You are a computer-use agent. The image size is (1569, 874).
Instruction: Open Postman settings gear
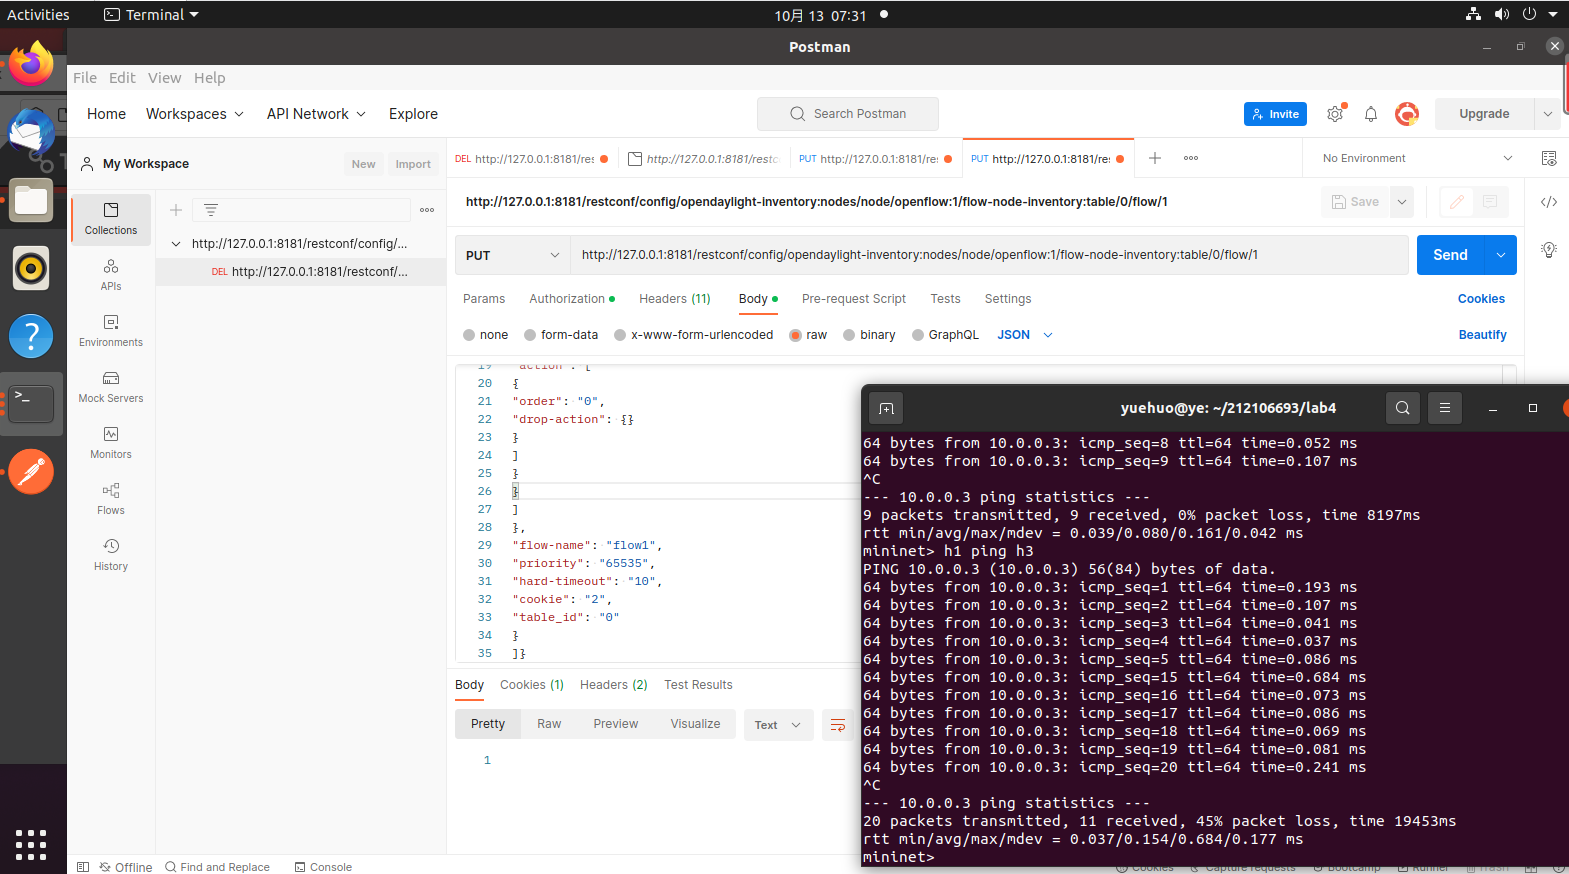point(1335,114)
